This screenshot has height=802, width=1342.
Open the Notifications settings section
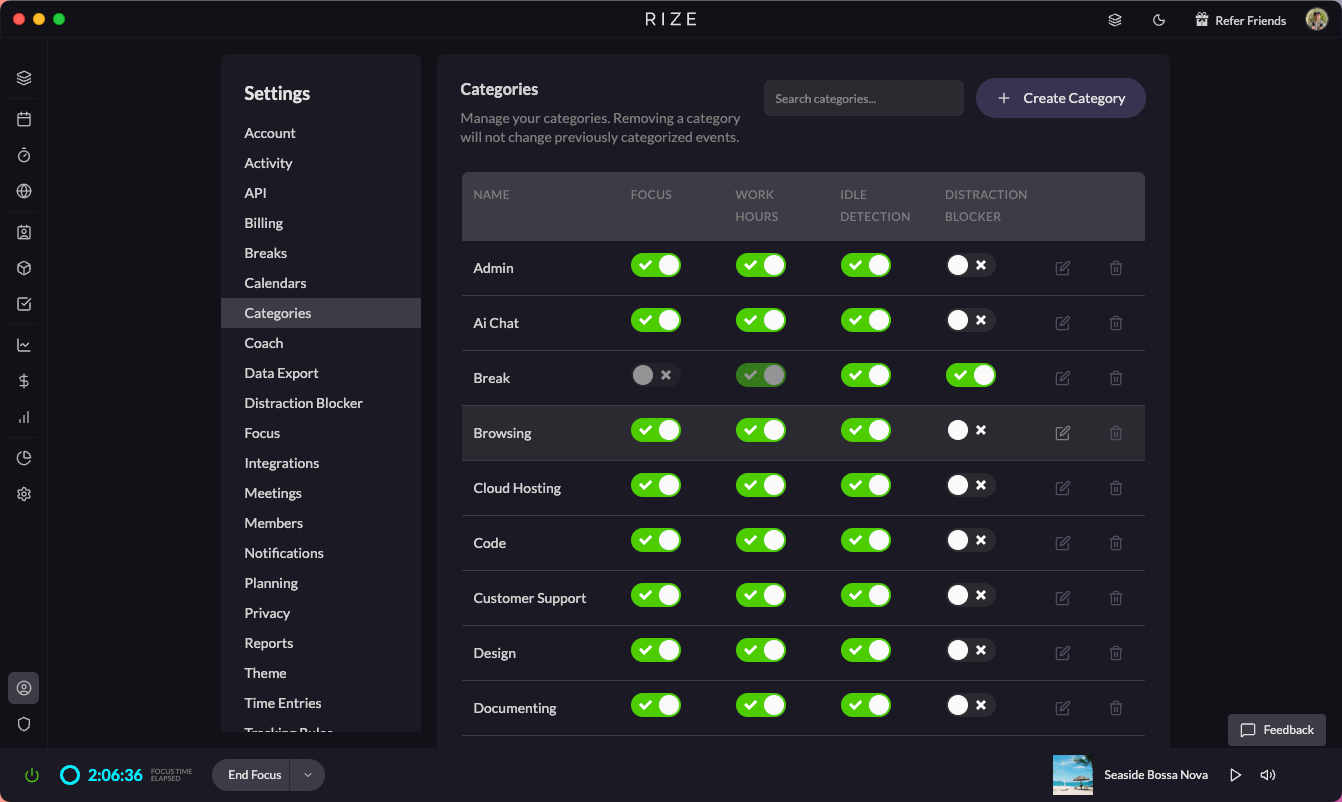point(284,552)
